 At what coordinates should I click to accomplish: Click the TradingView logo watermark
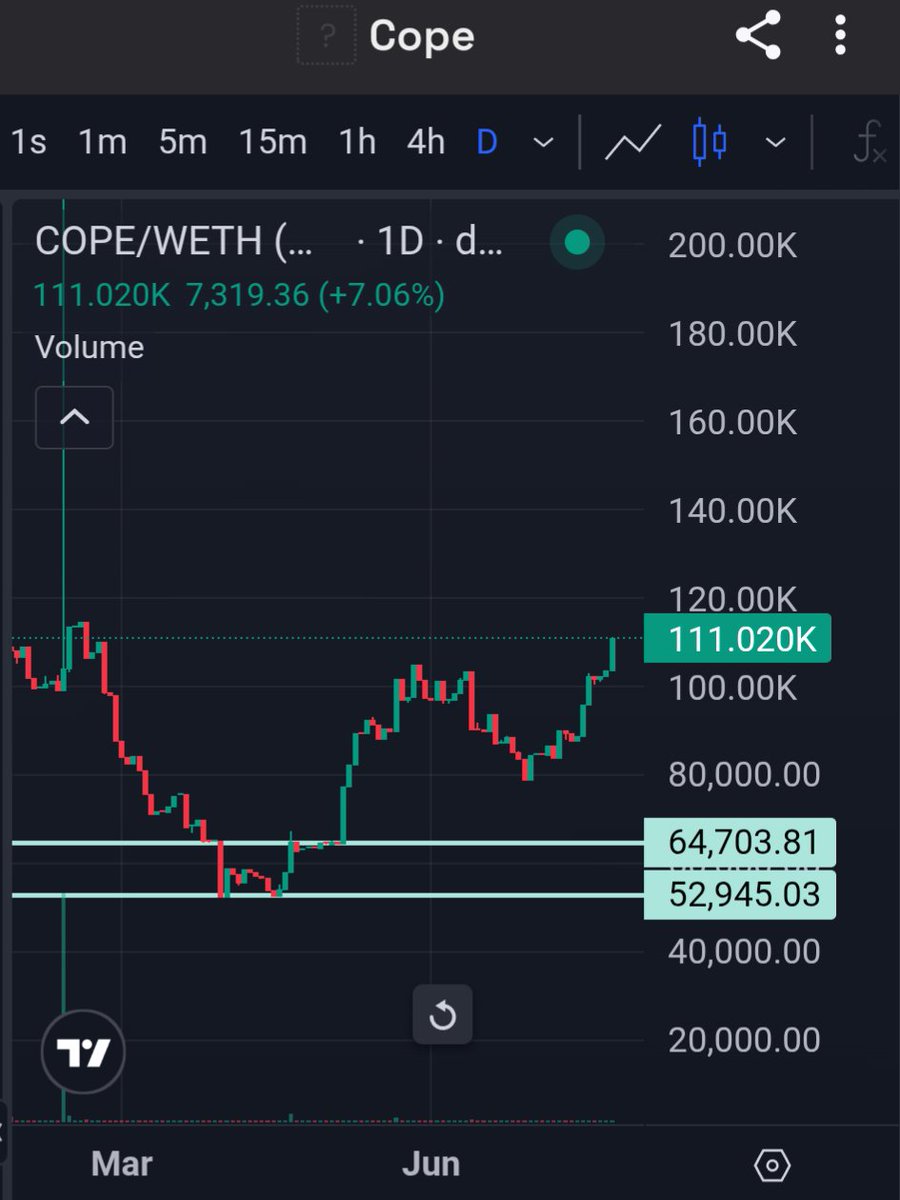click(x=82, y=1052)
